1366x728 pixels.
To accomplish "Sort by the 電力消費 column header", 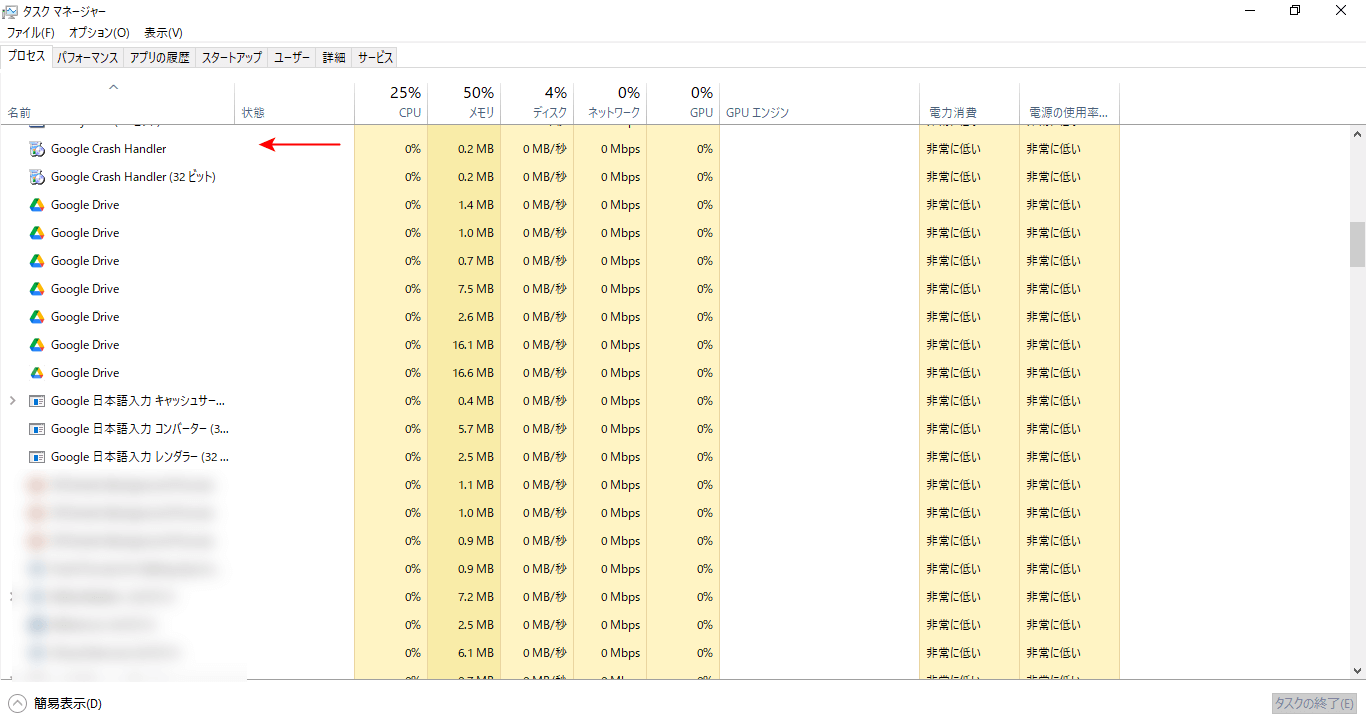I will pyautogui.click(x=970, y=102).
